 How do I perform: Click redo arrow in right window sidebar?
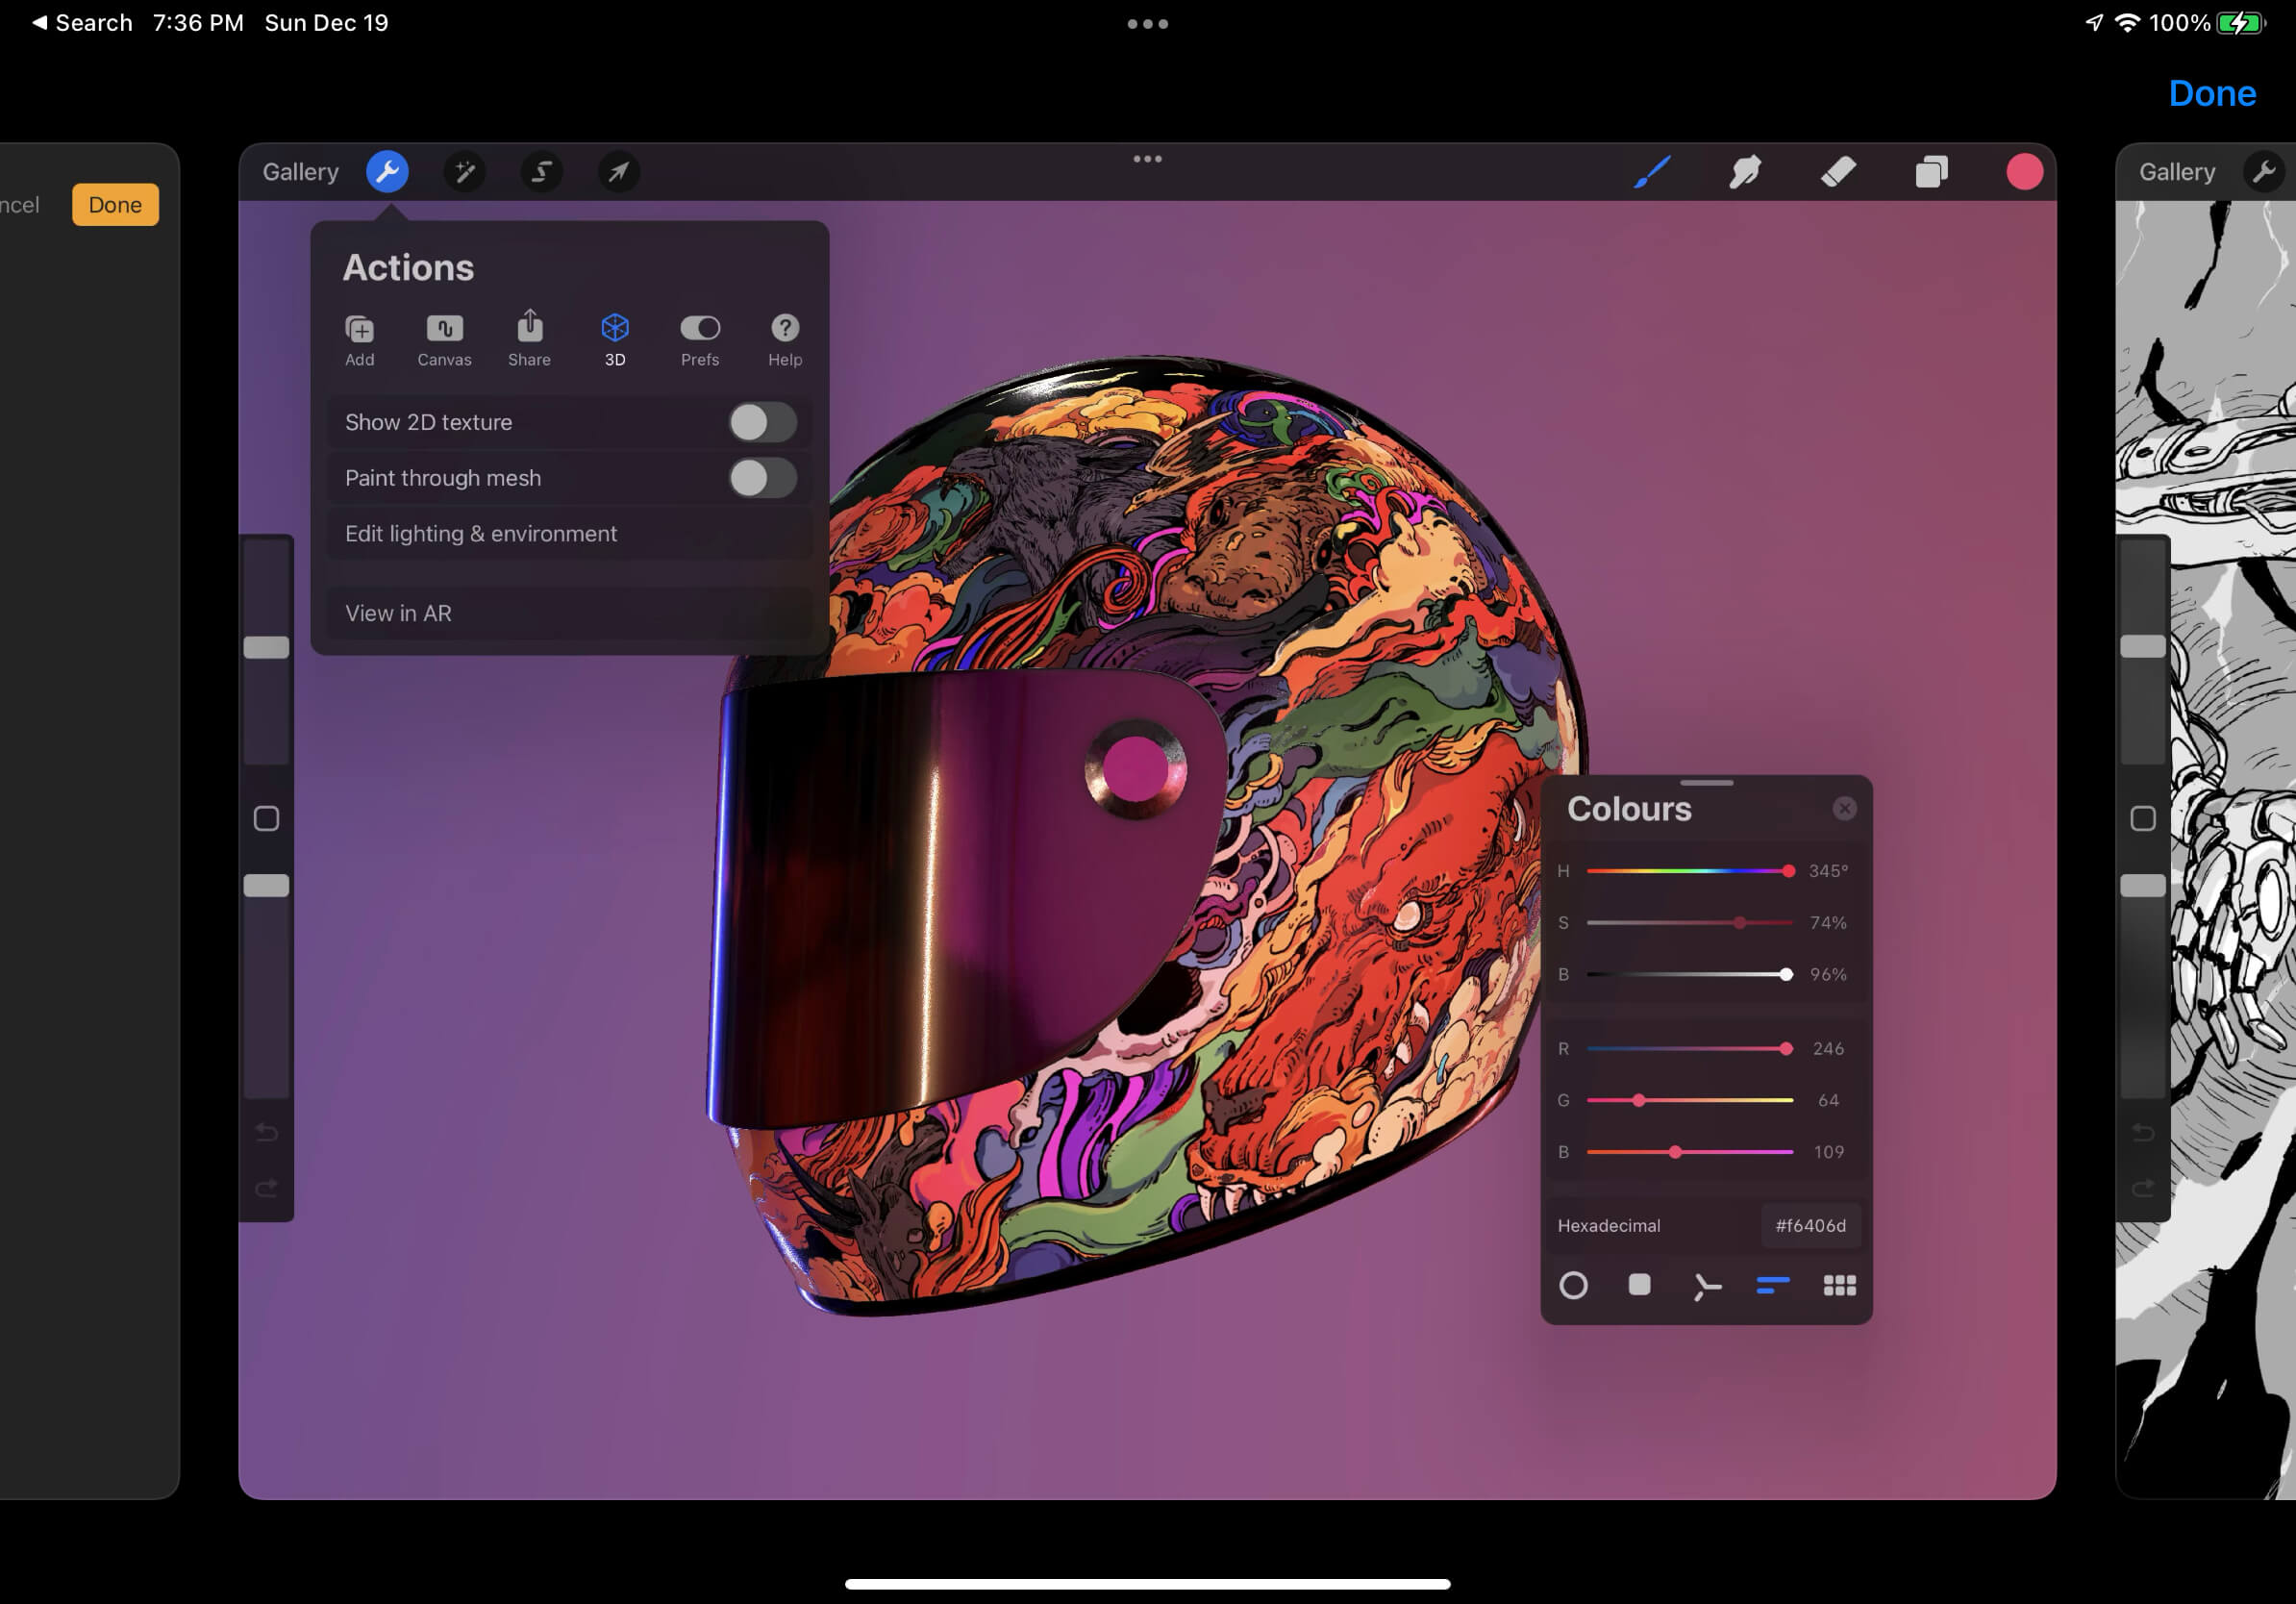2142,1187
